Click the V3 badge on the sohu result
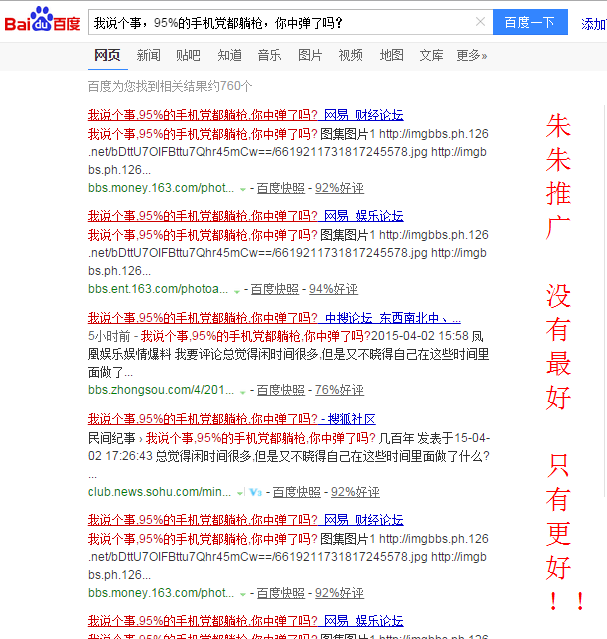This screenshot has width=607, height=639. (255, 492)
